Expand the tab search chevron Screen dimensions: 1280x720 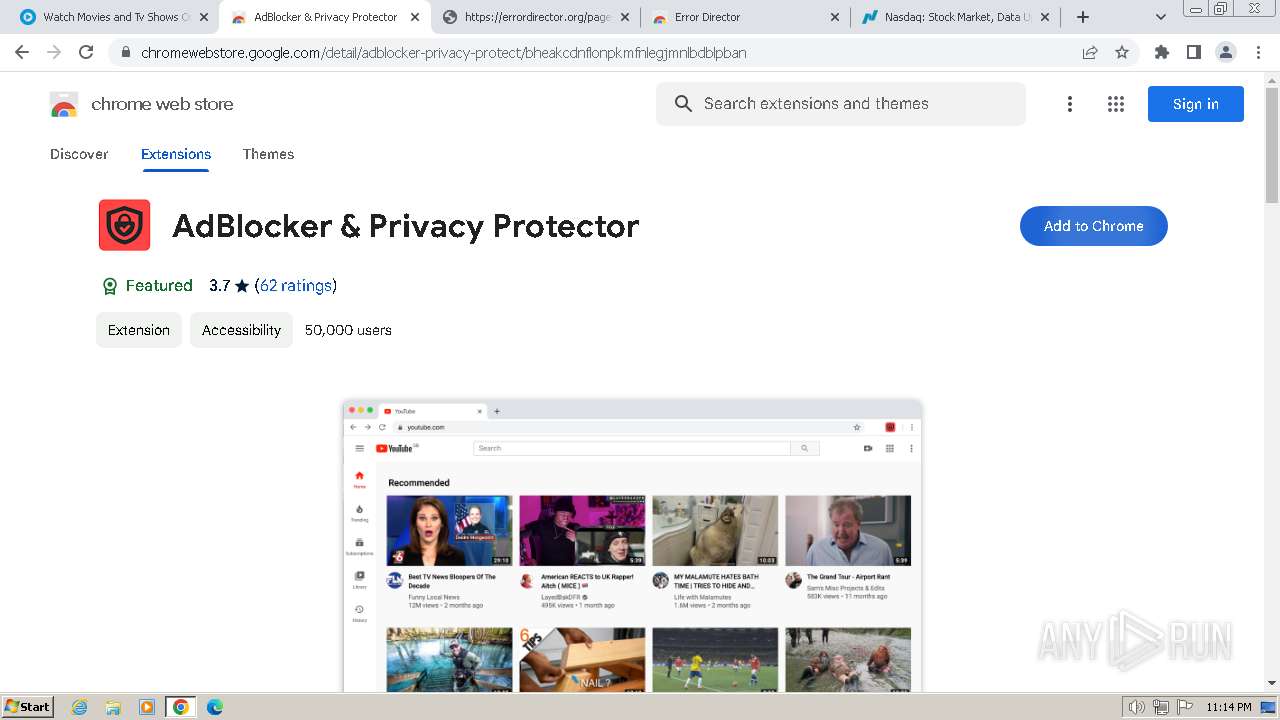click(x=1160, y=17)
